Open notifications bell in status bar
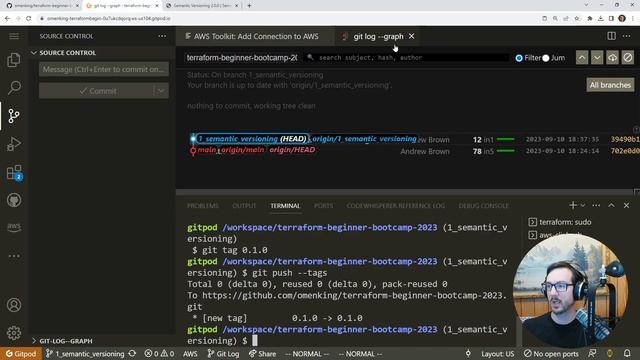The width and height of the screenshot is (640, 360). (627, 353)
